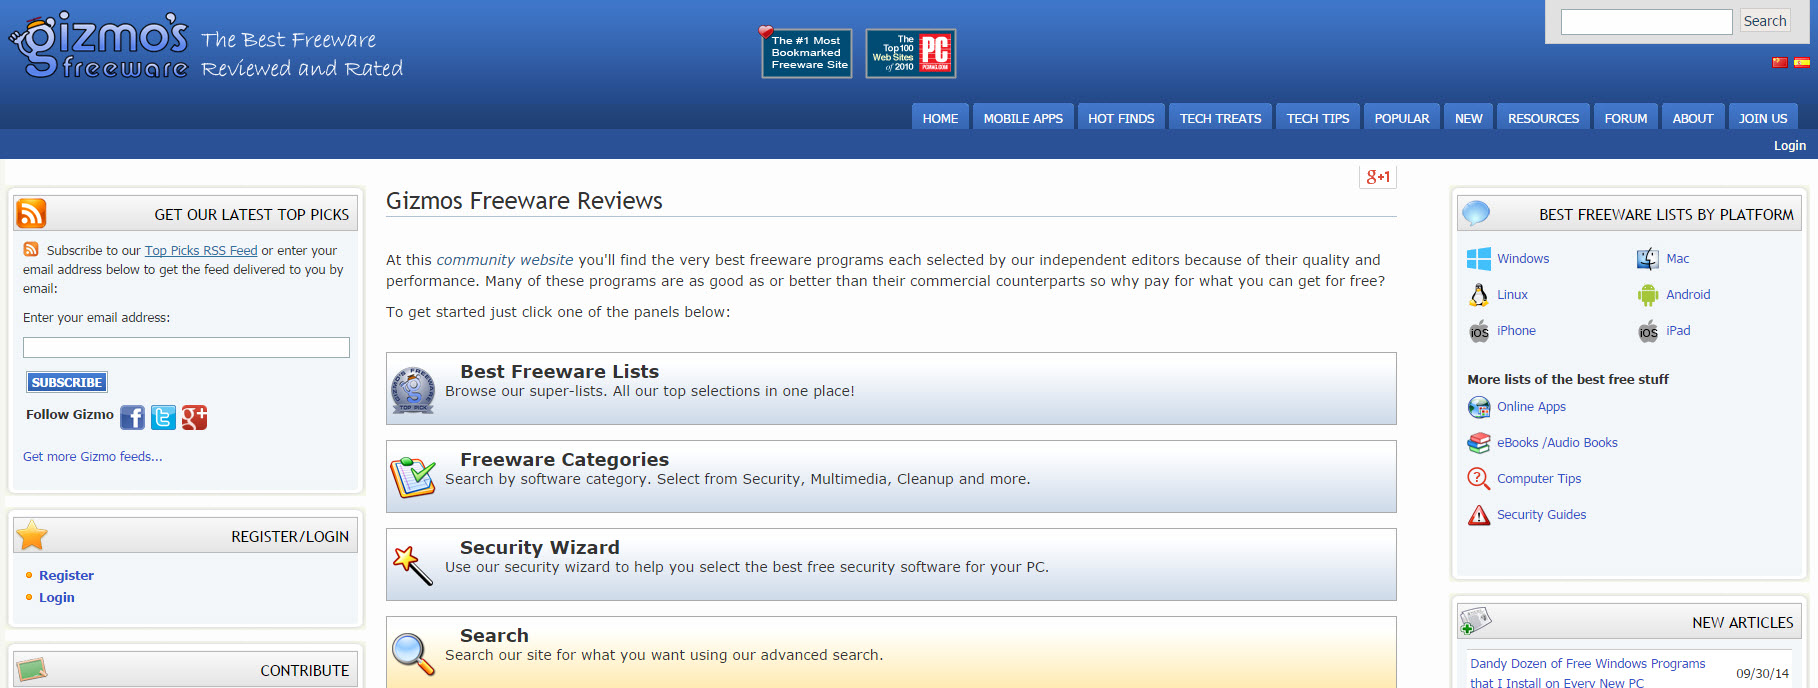
Task: Open the Hot Finds tab
Action: tap(1120, 118)
